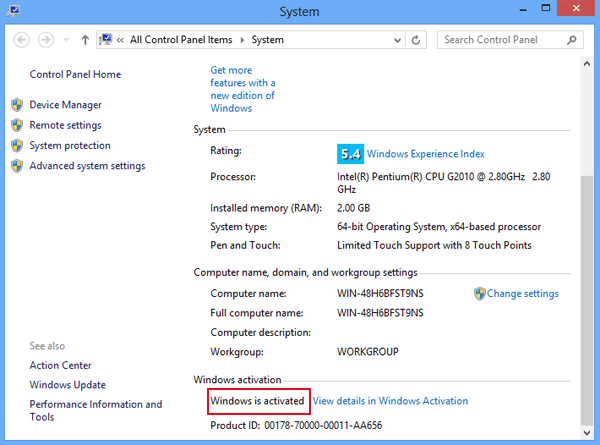The image size is (600, 445).
Task: Click the 5.4 rating badge
Action: (350, 154)
